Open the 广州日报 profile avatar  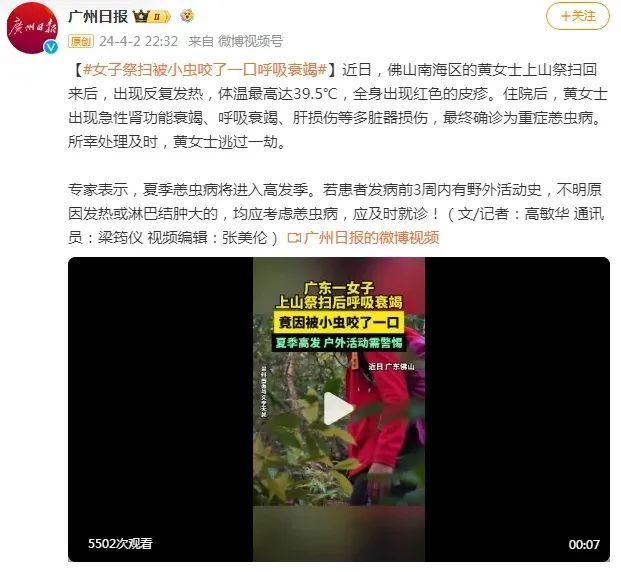[x=32, y=28]
